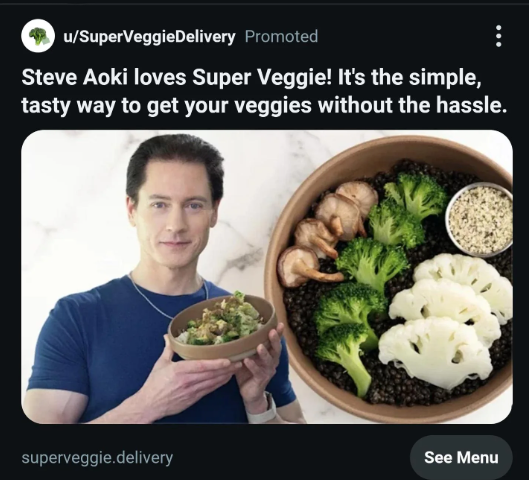Click the white cauliflower florets

point(445,320)
